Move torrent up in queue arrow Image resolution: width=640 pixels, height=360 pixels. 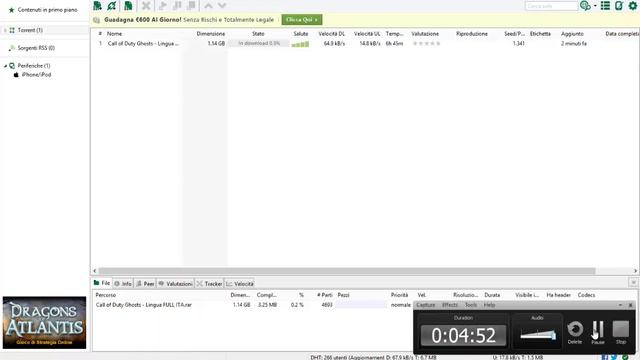click(208, 6)
